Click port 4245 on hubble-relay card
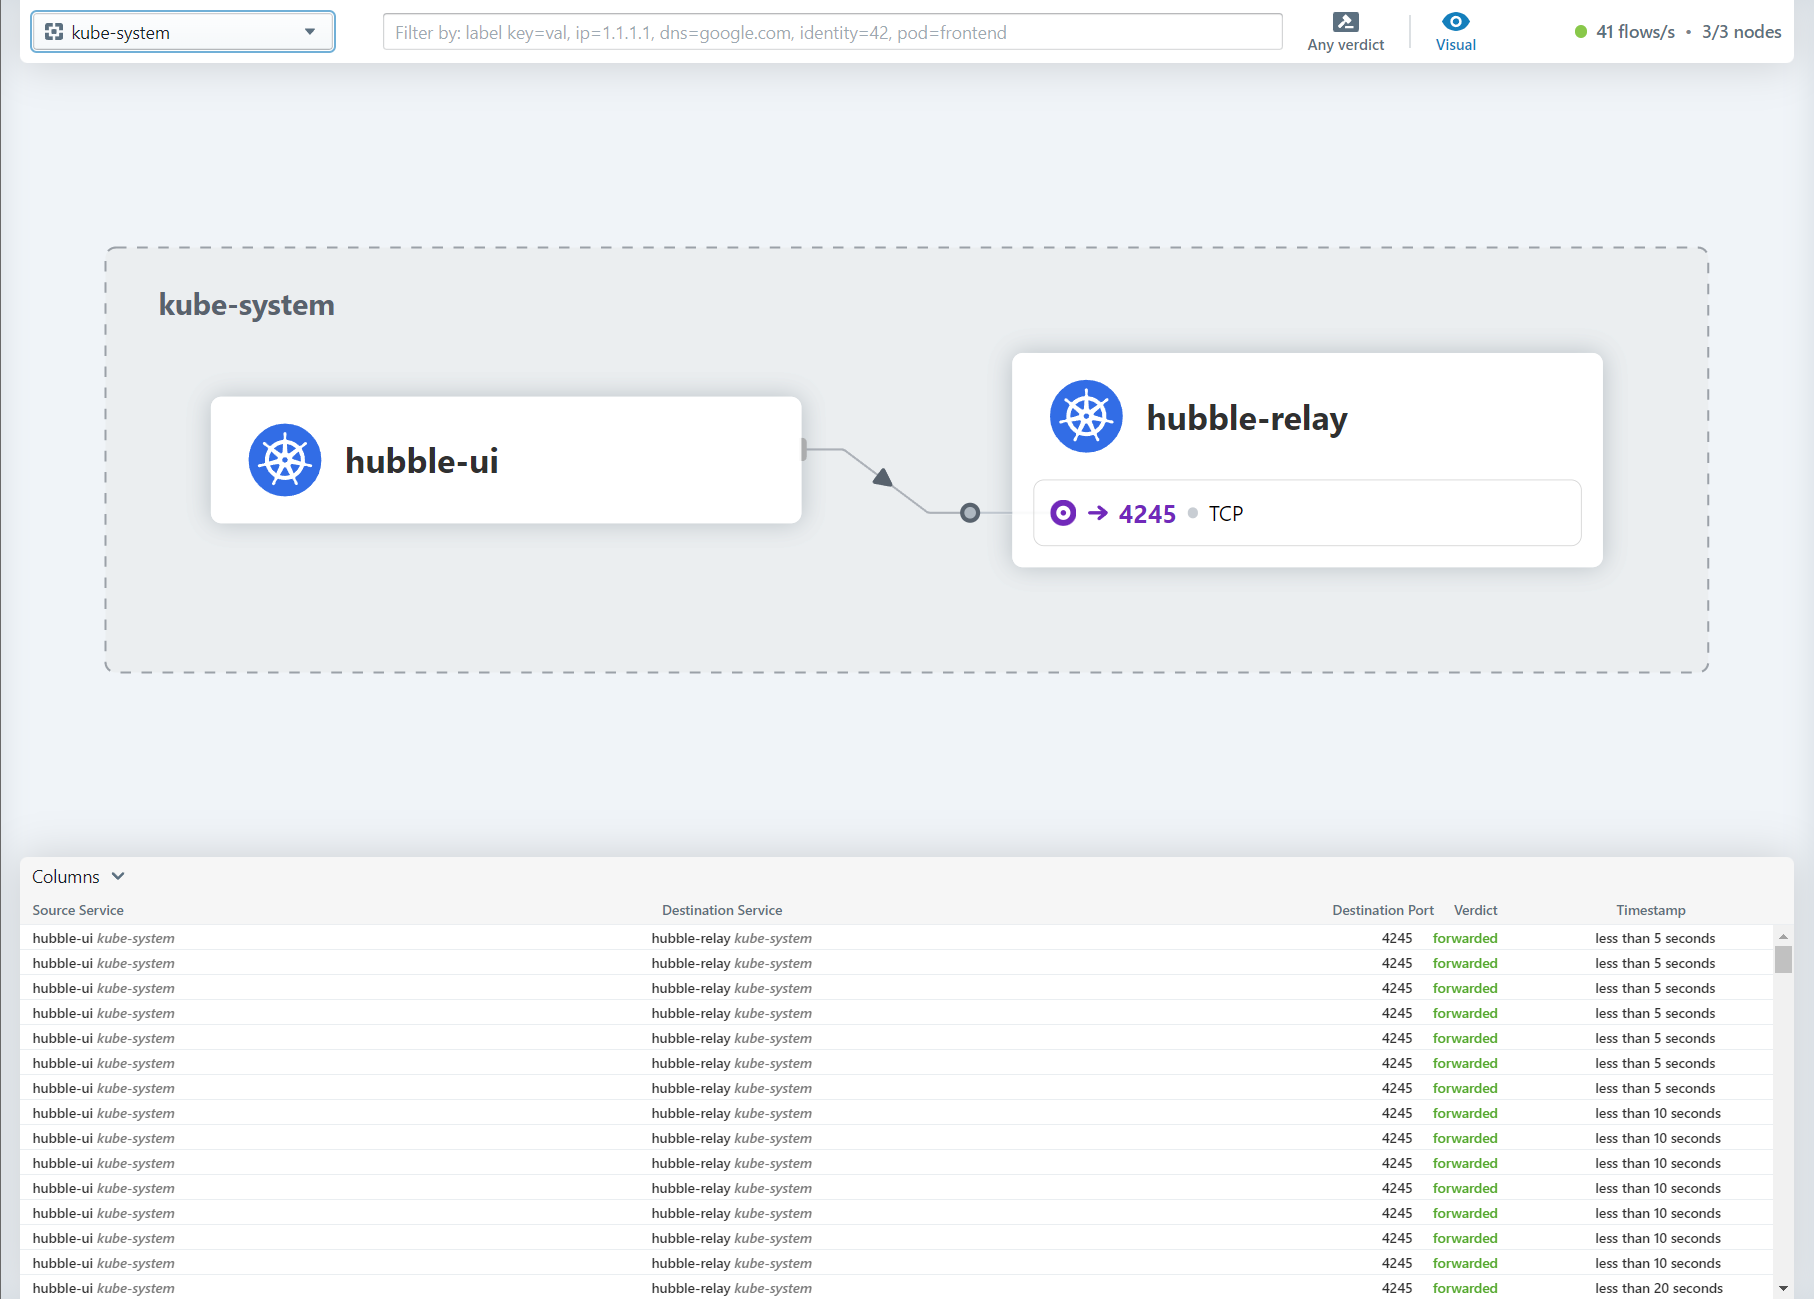 pos(1147,514)
